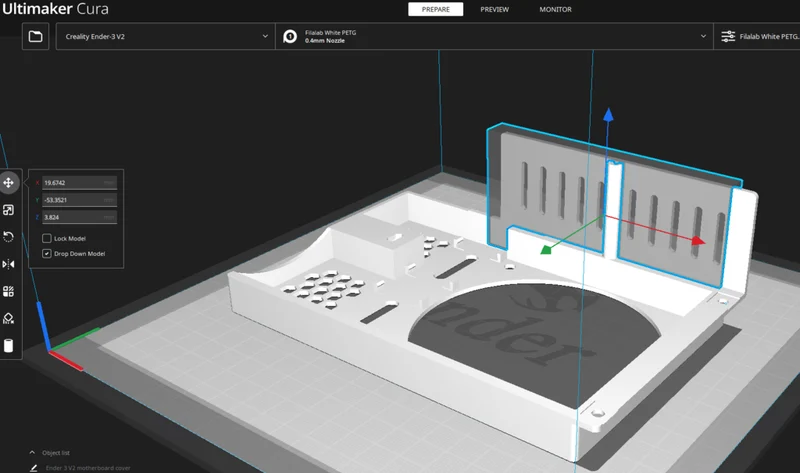The height and width of the screenshot is (473, 800).
Task: Click the Z position field 3.824
Action: coord(79,217)
